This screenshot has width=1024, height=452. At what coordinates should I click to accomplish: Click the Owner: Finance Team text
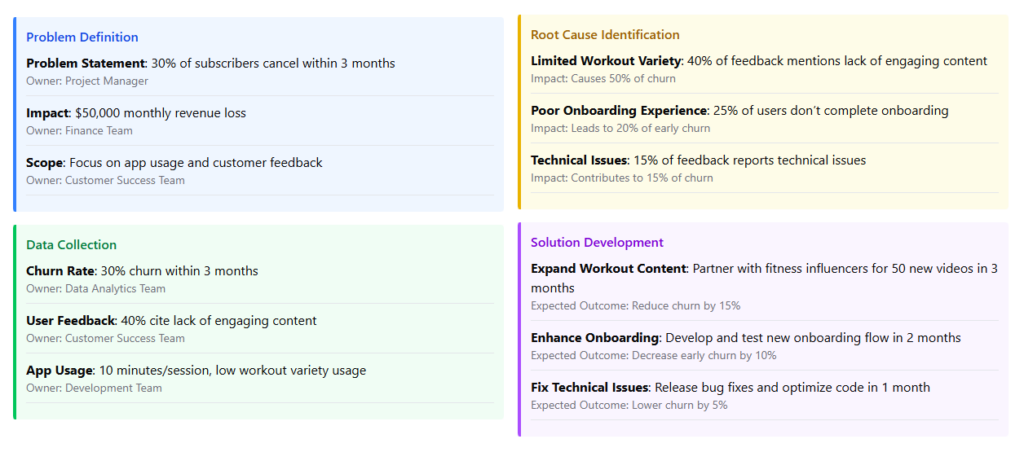point(79,130)
